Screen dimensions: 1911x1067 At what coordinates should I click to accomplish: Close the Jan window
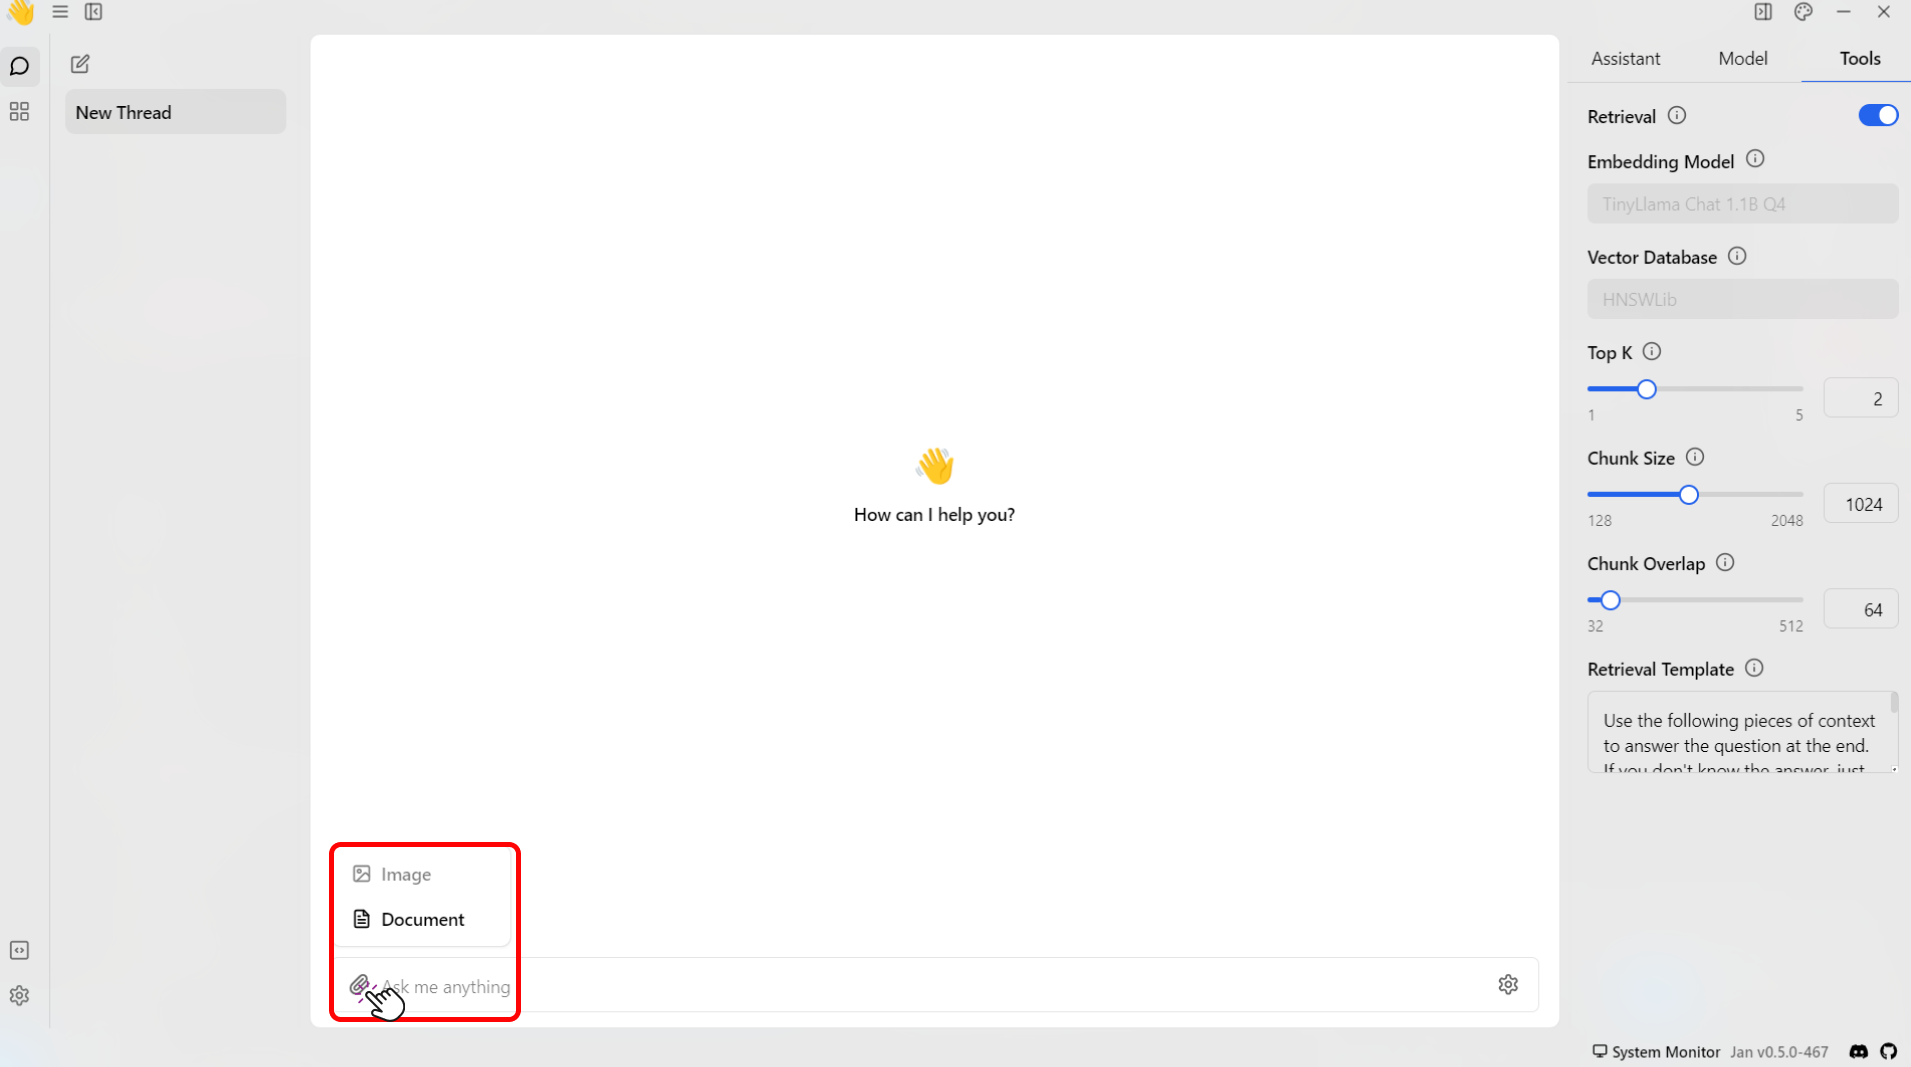(1883, 12)
